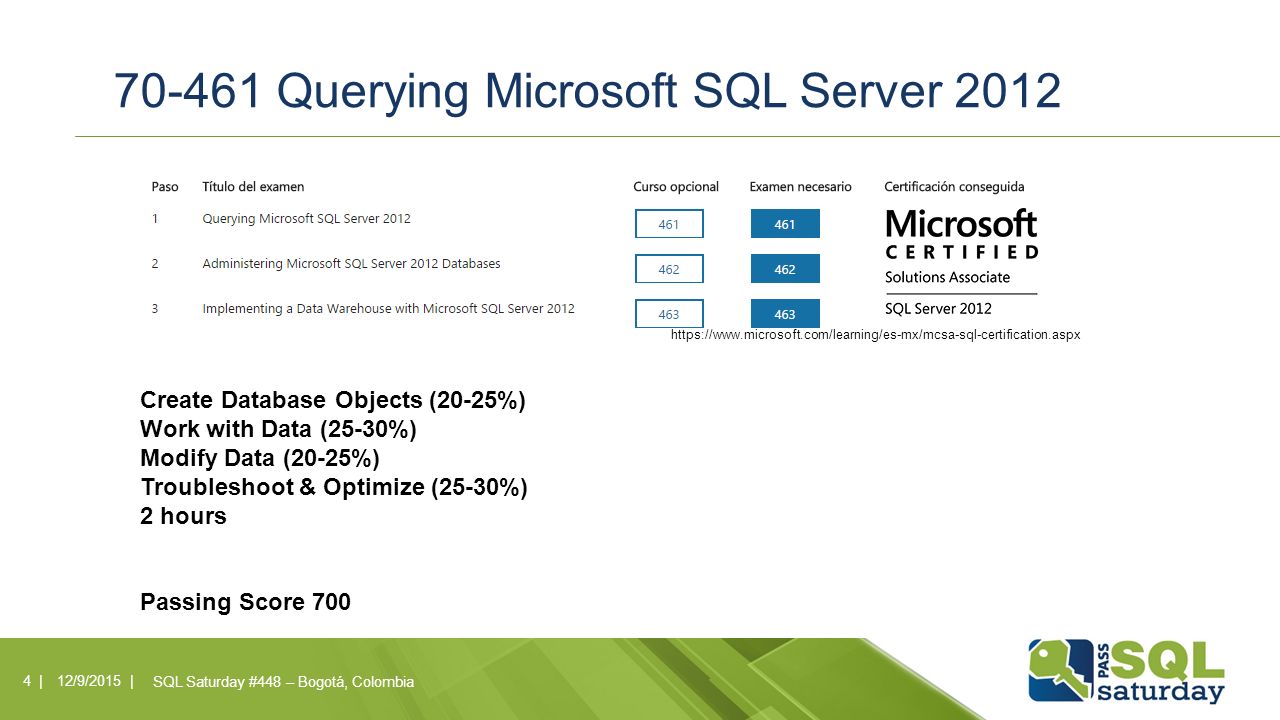Select row 'Querying Microsoft SQL Server 2012'
The image size is (1280, 720).
click(x=306, y=219)
